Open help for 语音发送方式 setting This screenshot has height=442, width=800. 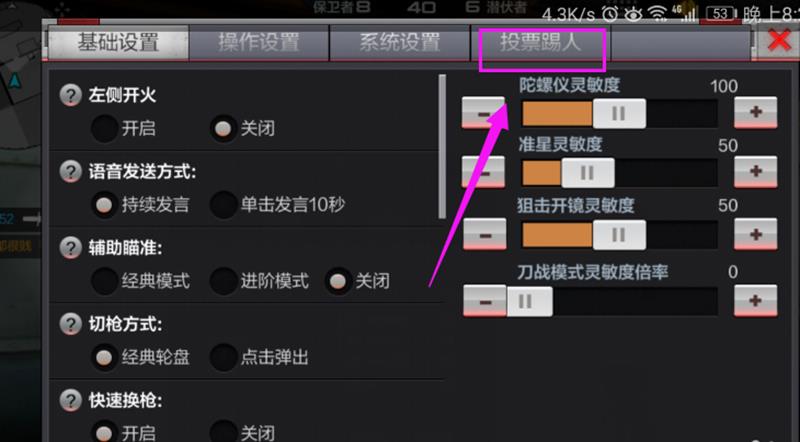[x=70, y=171]
